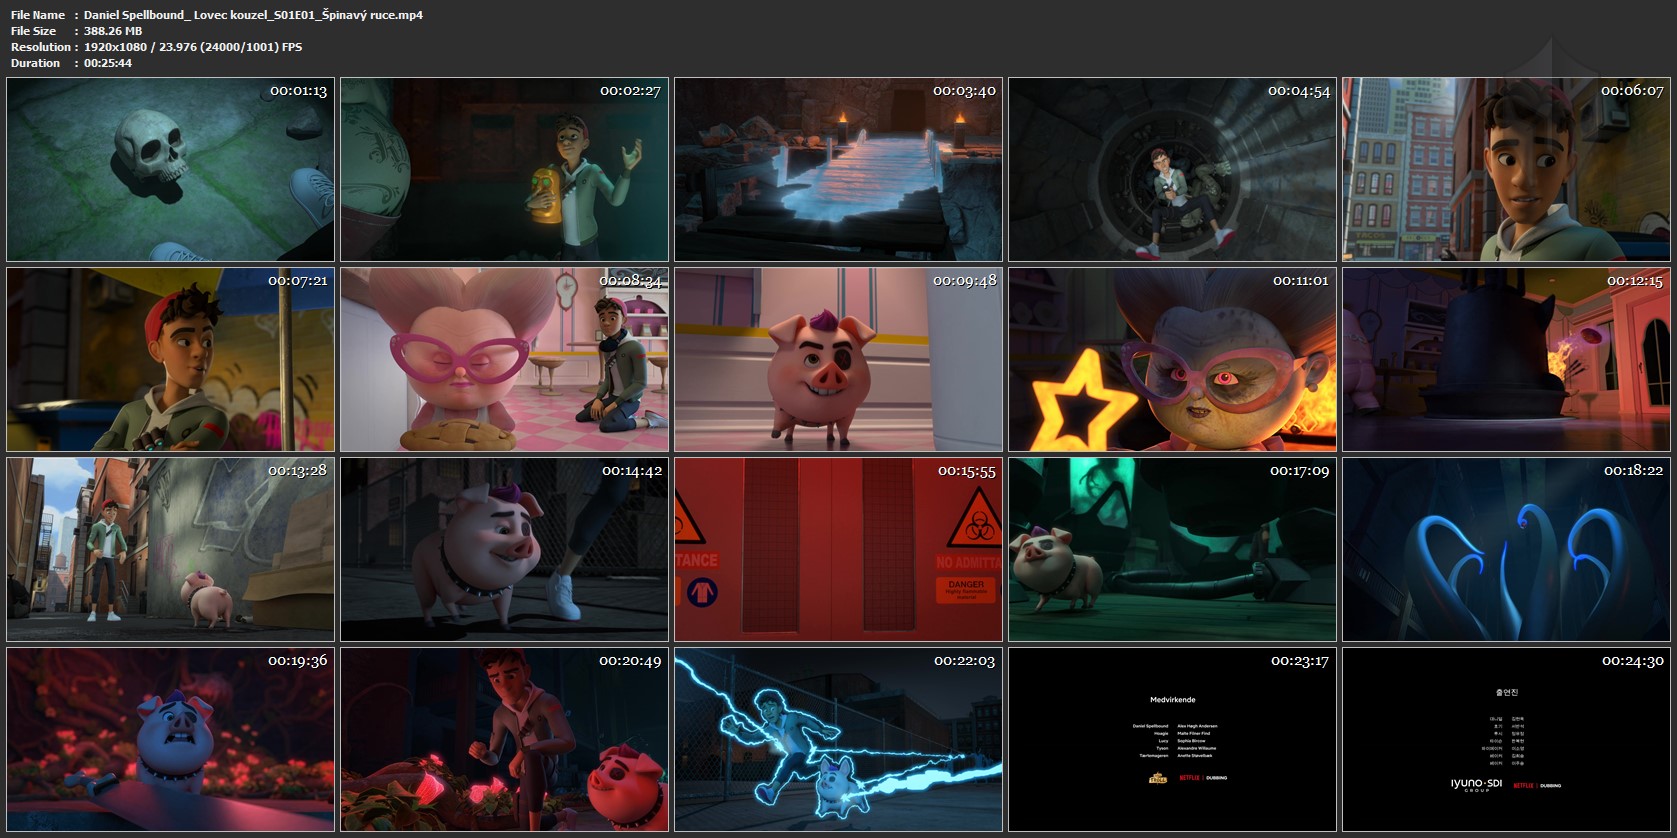Viewport: 1677px width, 838px height.
Task: Open the glowing stairs frame at 00:03:40
Action: coord(838,170)
